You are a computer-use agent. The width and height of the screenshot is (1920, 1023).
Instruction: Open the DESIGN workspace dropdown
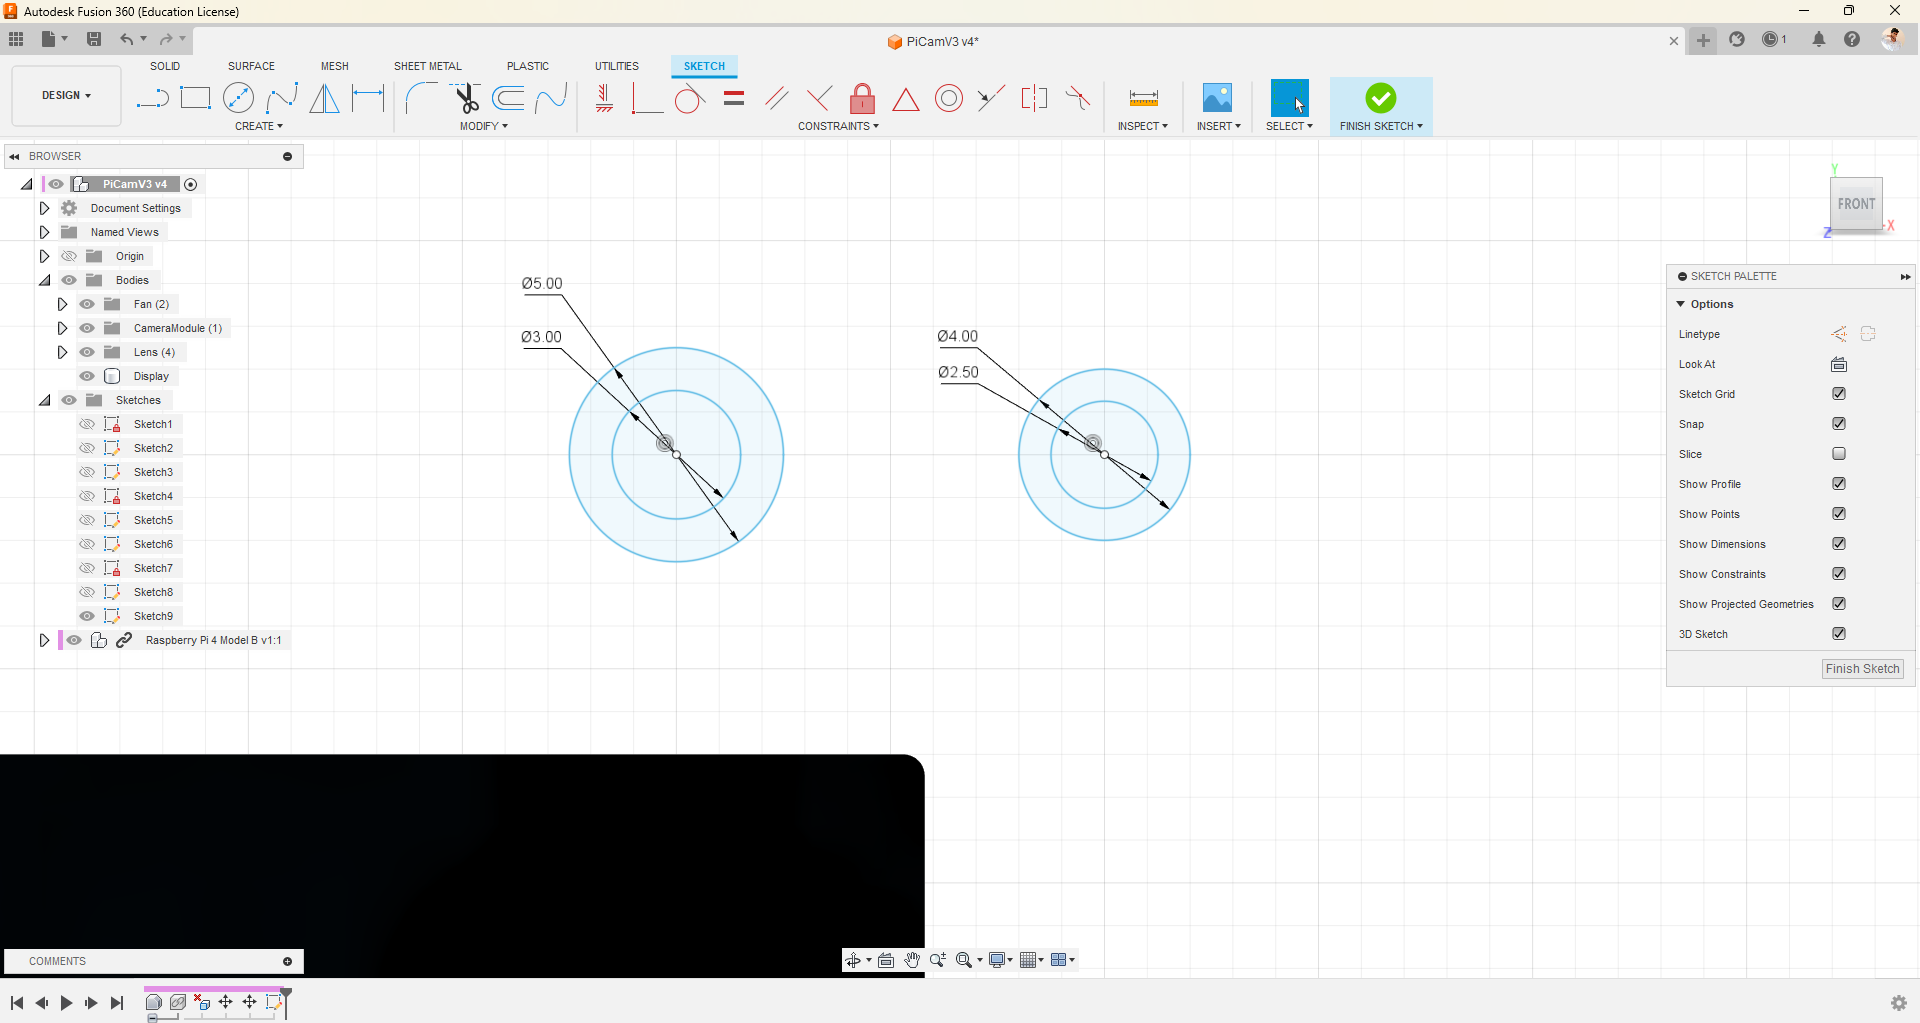click(66, 96)
